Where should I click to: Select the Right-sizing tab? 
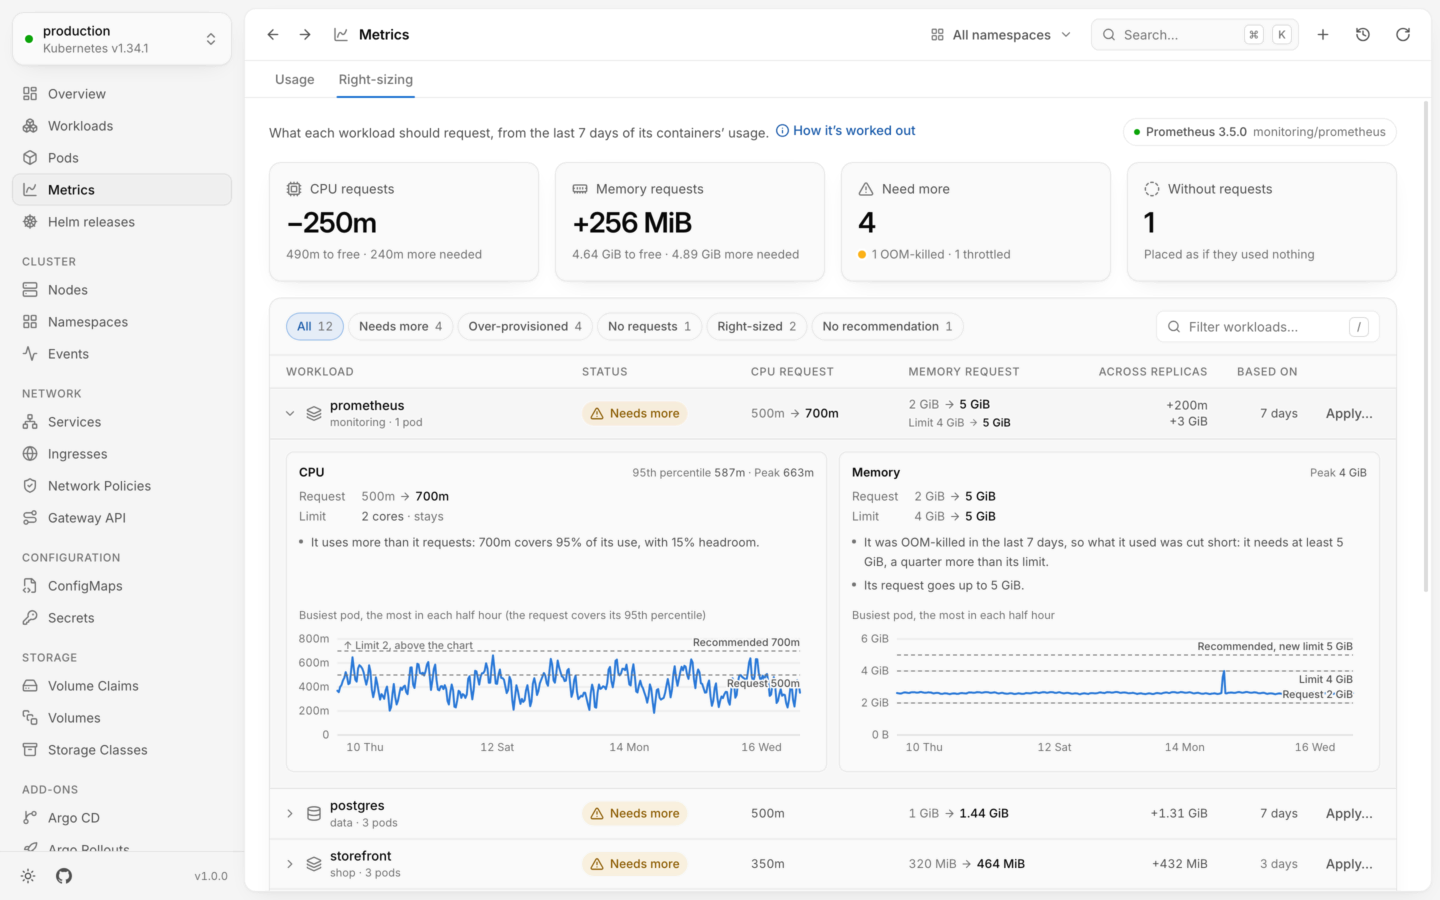tap(376, 80)
